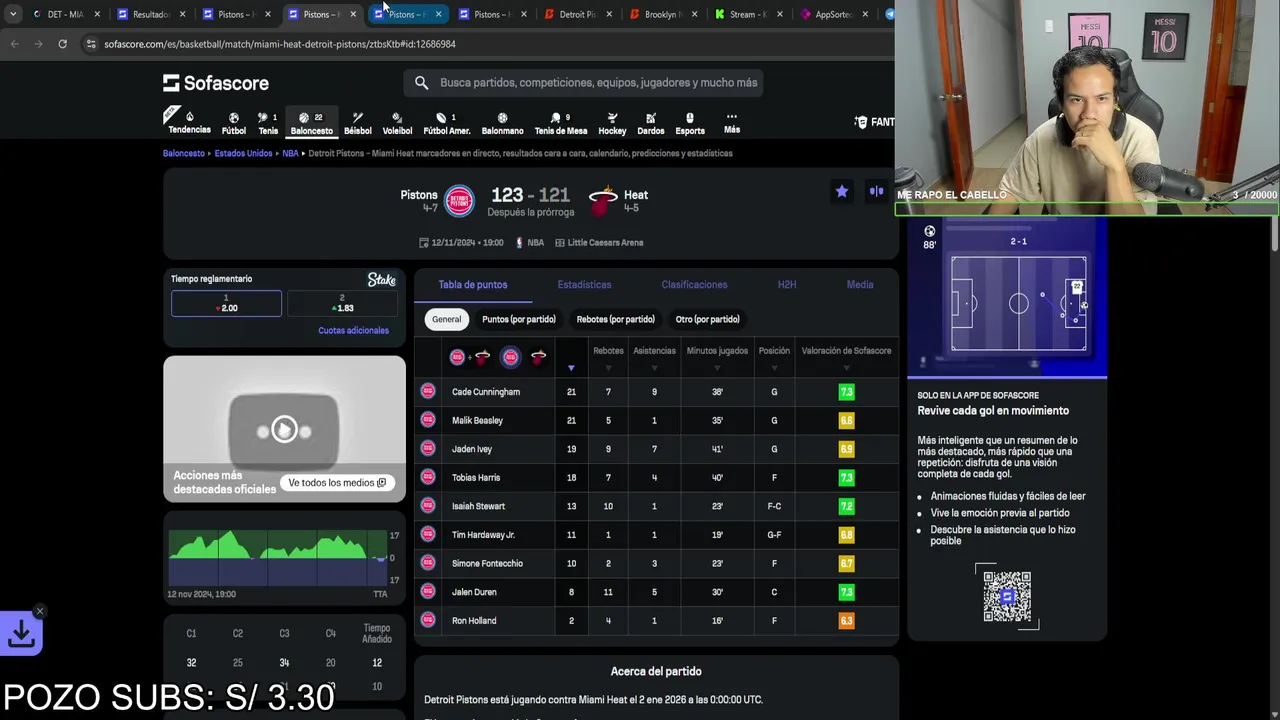
Task: Open the Más sports overflow menu
Action: pos(732,123)
